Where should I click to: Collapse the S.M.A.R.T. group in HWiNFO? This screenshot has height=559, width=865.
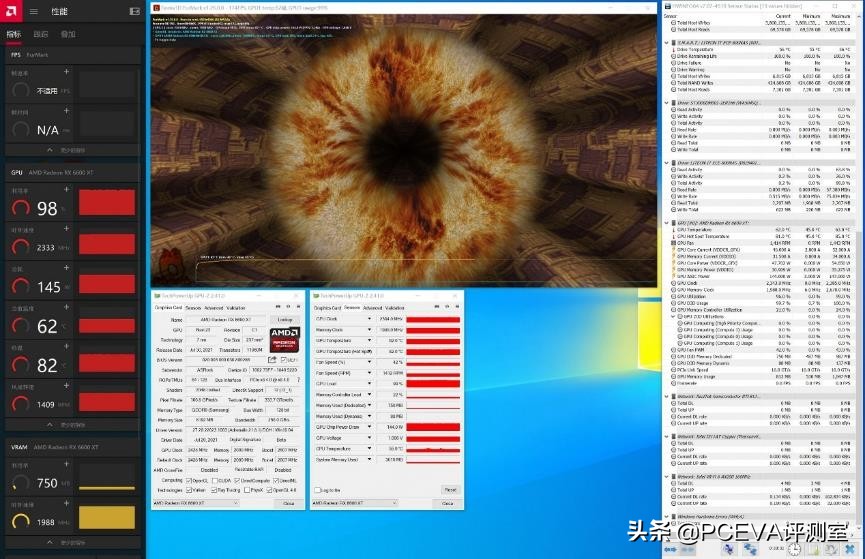666,43
